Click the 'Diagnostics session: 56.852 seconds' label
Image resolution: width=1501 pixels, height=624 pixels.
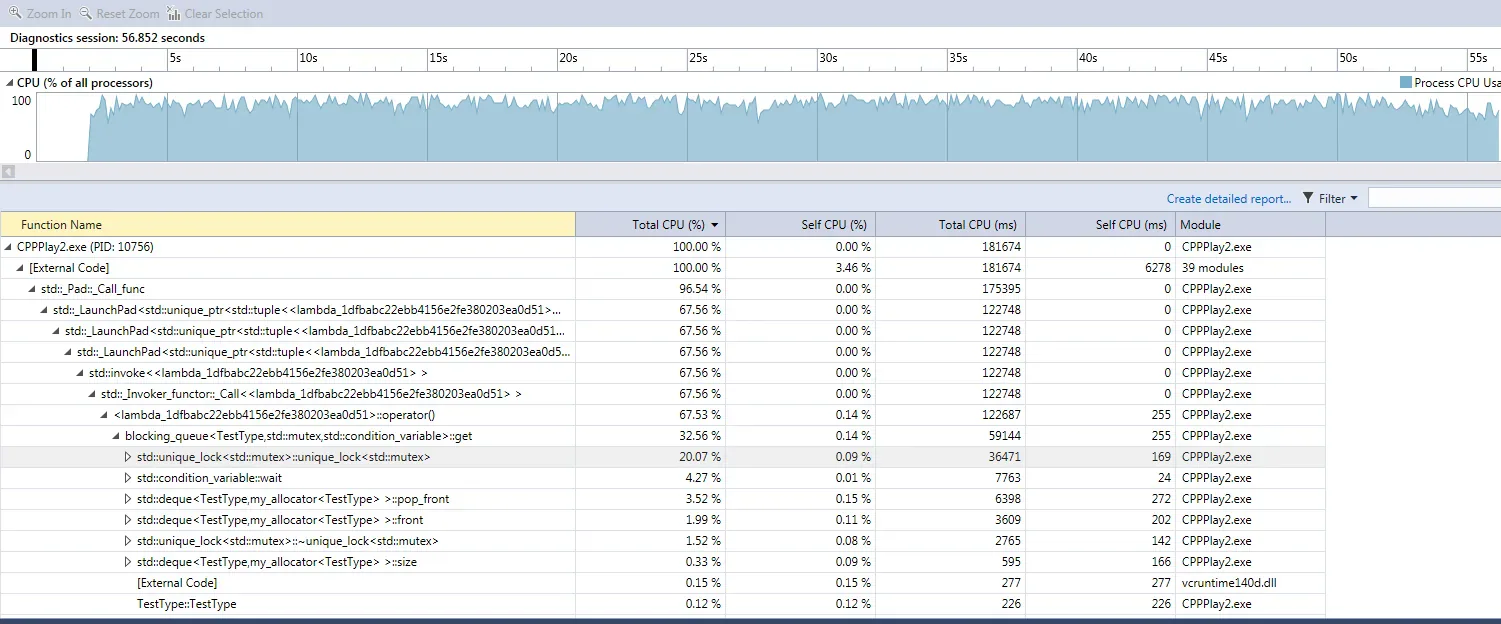tap(107, 38)
